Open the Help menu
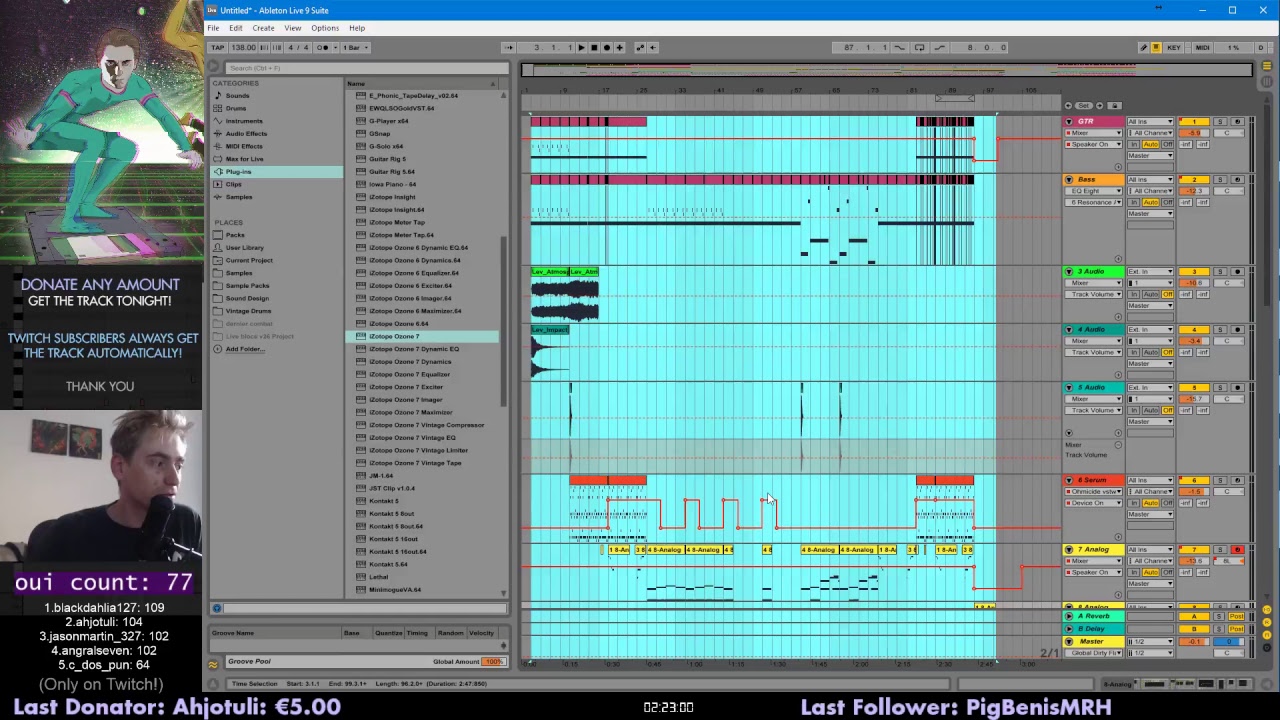Screen dimensions: 1280x720 coord(357,28)
